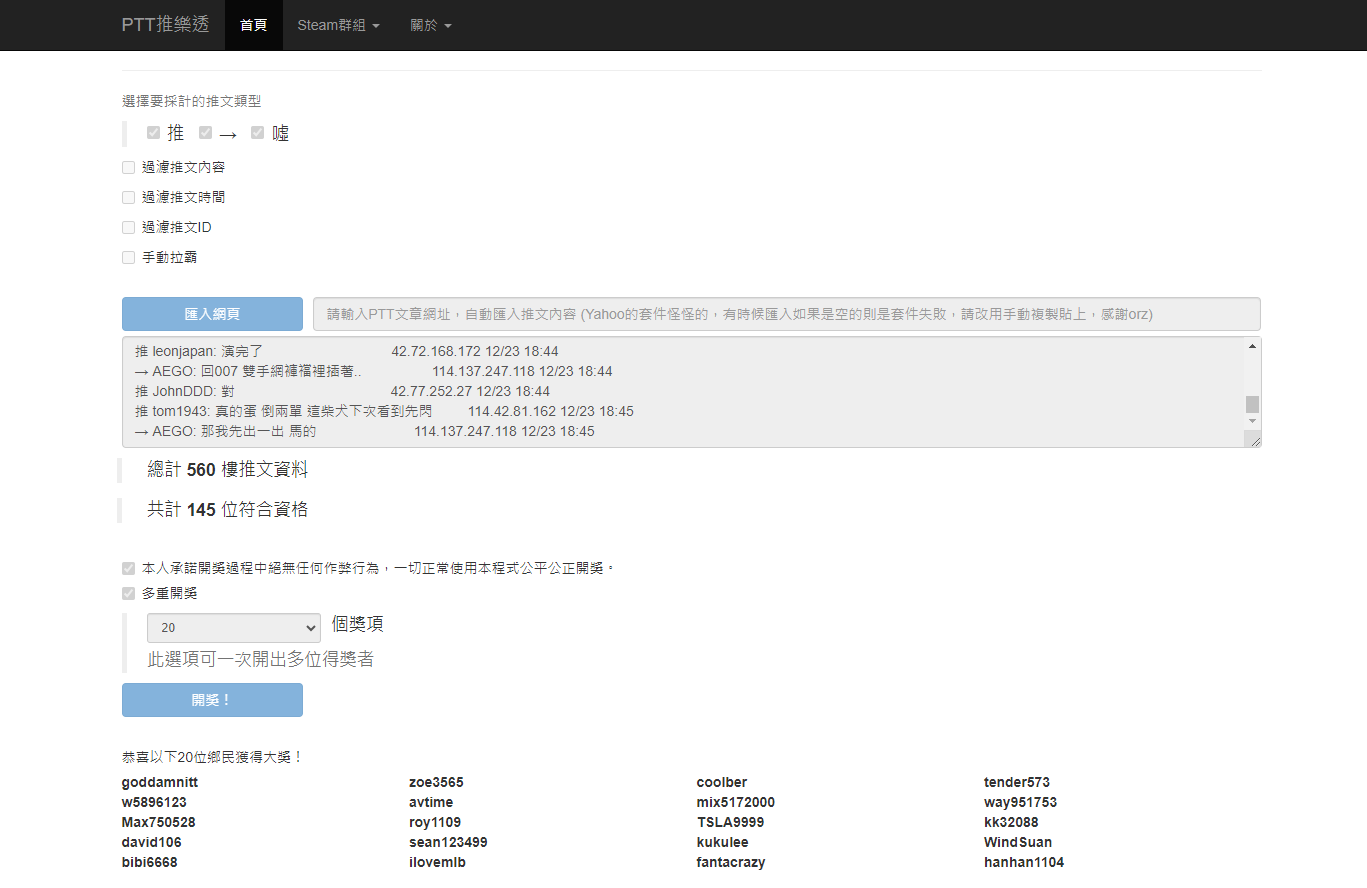Enable 過濾推文時間 checkbox
1367x888 pixels.
(128, 198)
